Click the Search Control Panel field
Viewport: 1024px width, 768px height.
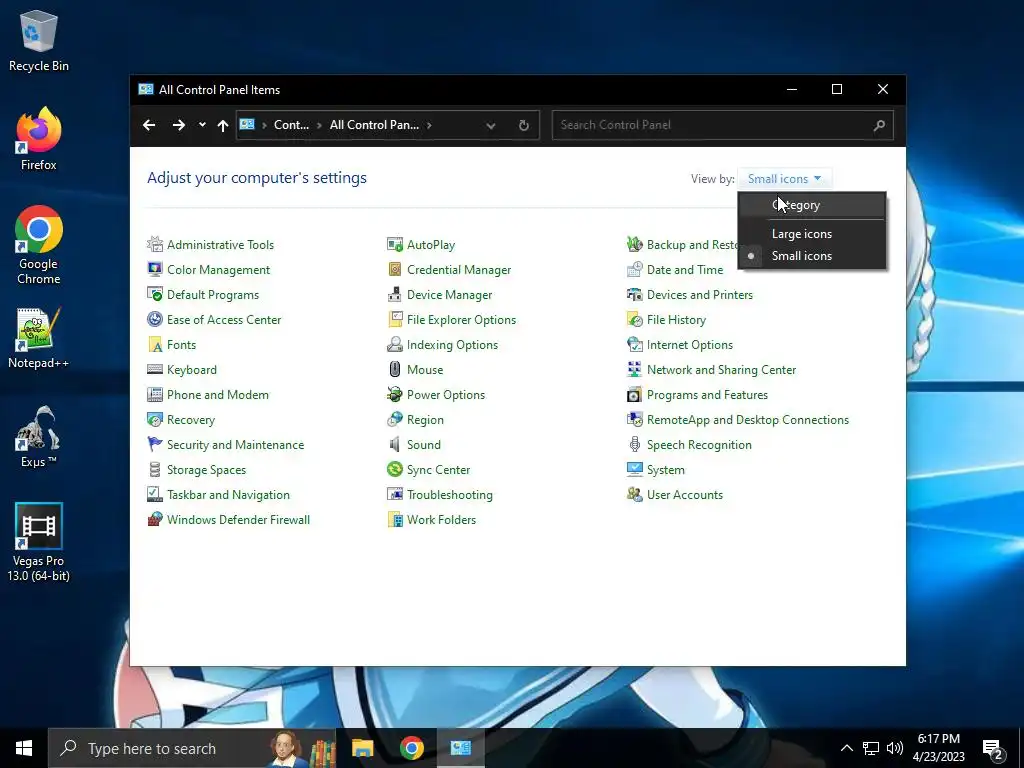tap(722, 125)
